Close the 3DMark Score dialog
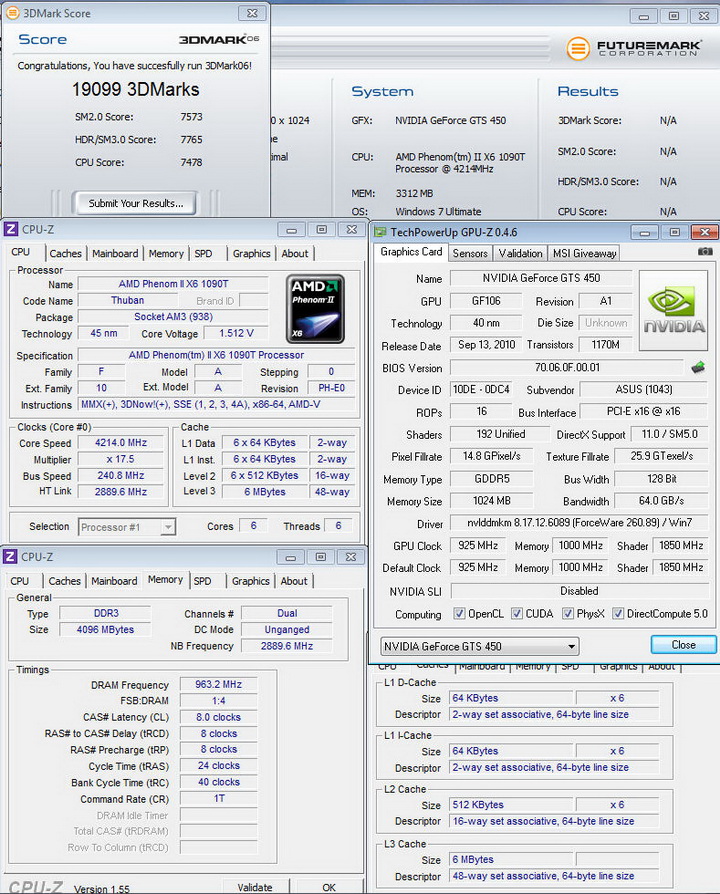The image size is (720, 894). pos(252,13)
